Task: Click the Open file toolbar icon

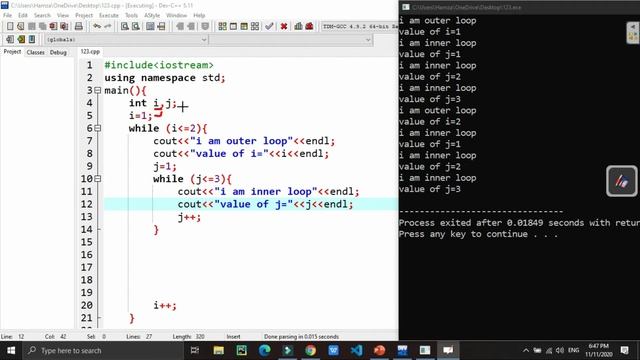Action: point(21,27)
